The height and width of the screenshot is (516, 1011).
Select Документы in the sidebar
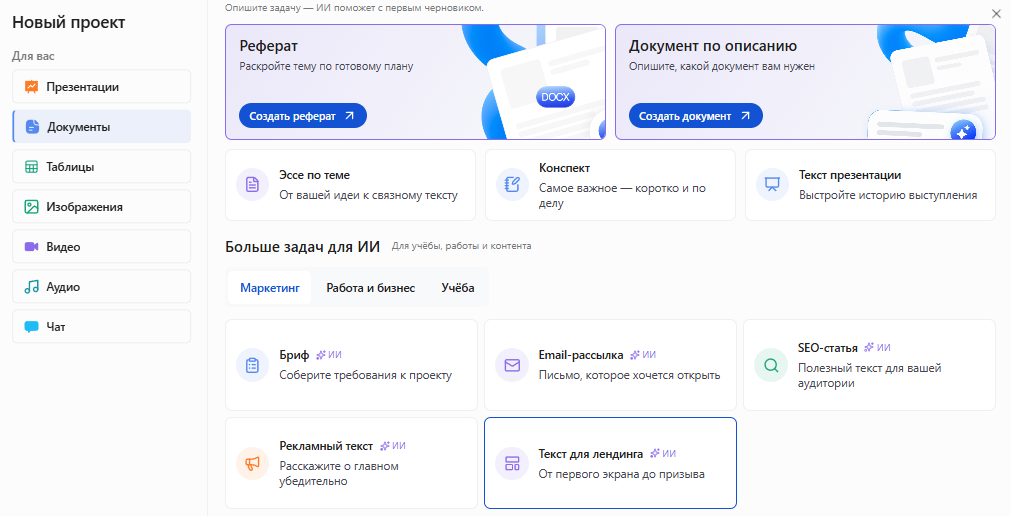pos(101,126)
